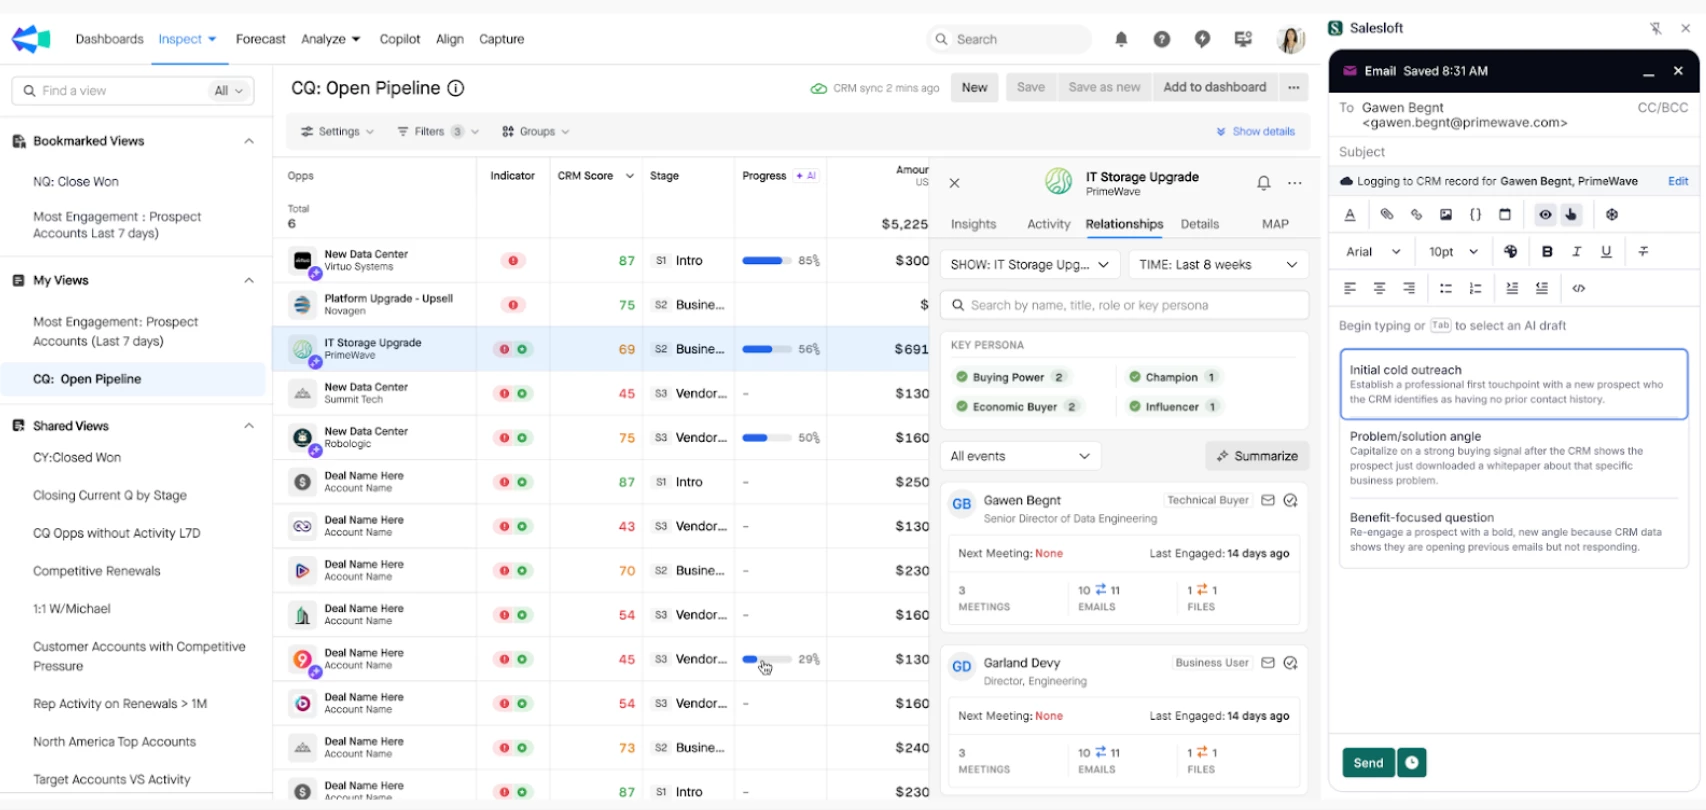Click the user profile avatar

tap(1291, 39)
